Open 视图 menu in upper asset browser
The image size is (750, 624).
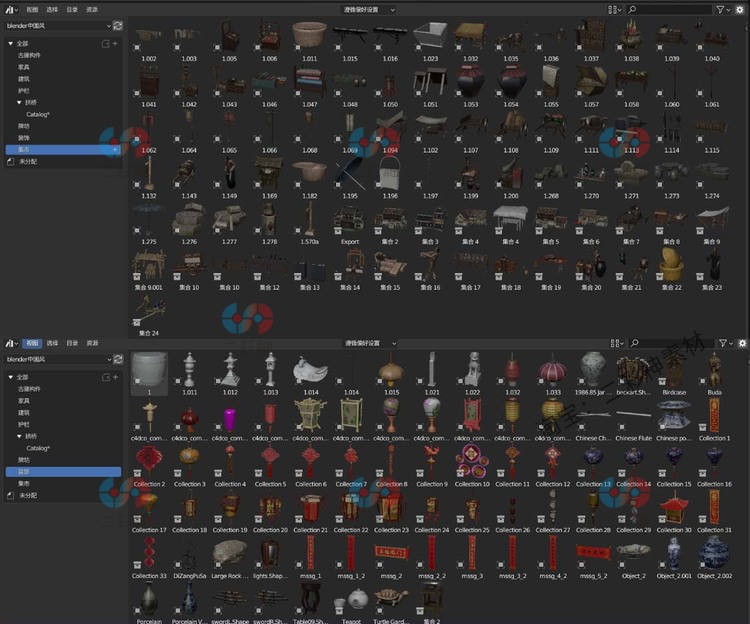32,10
